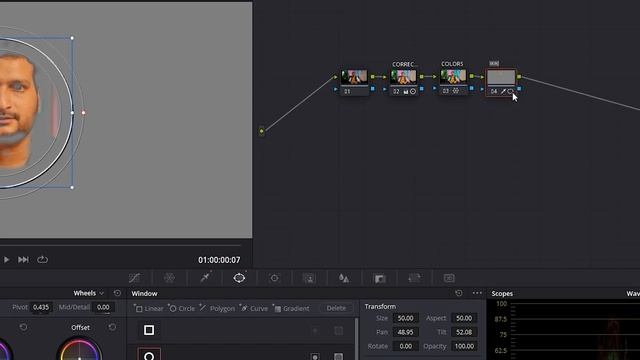Add a Linear window
Screen dimensions: 640x360
click(149, 308)
